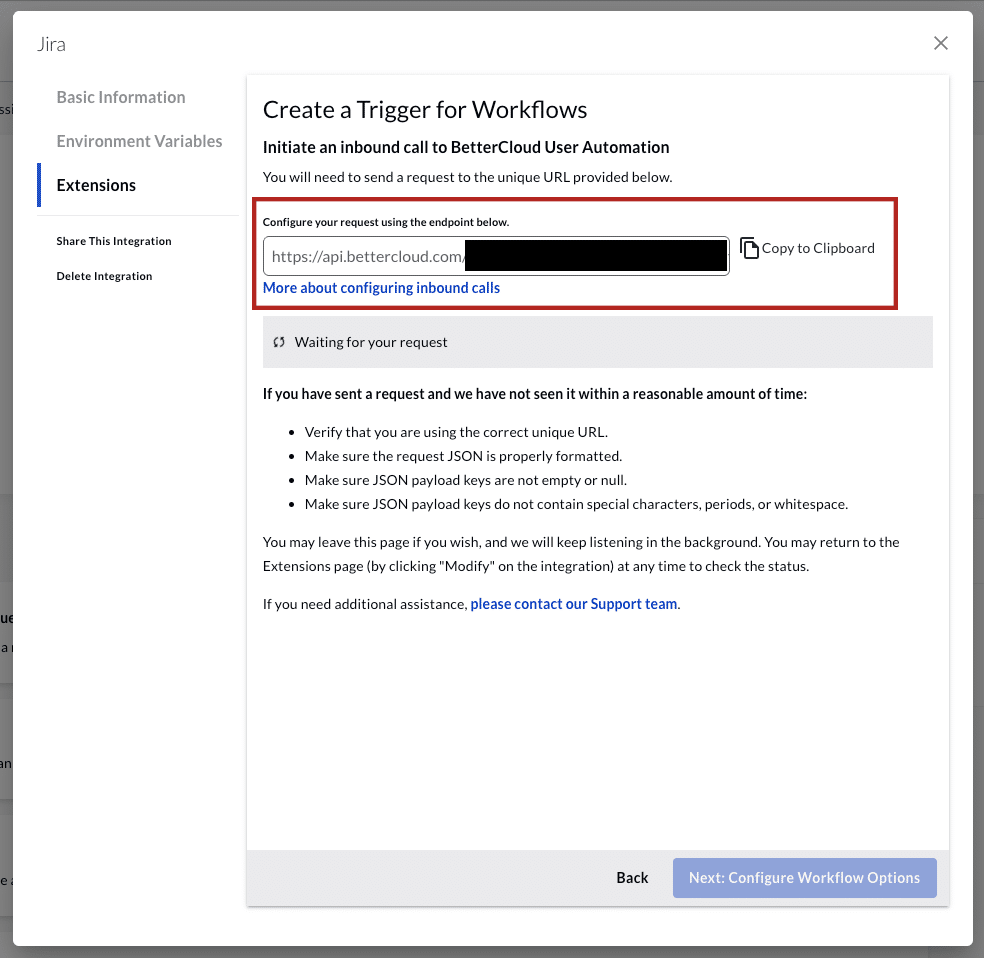The width and height of the screenshot is (984, 958).
Task: Click the Support team contact link
Action: [573, 603]
